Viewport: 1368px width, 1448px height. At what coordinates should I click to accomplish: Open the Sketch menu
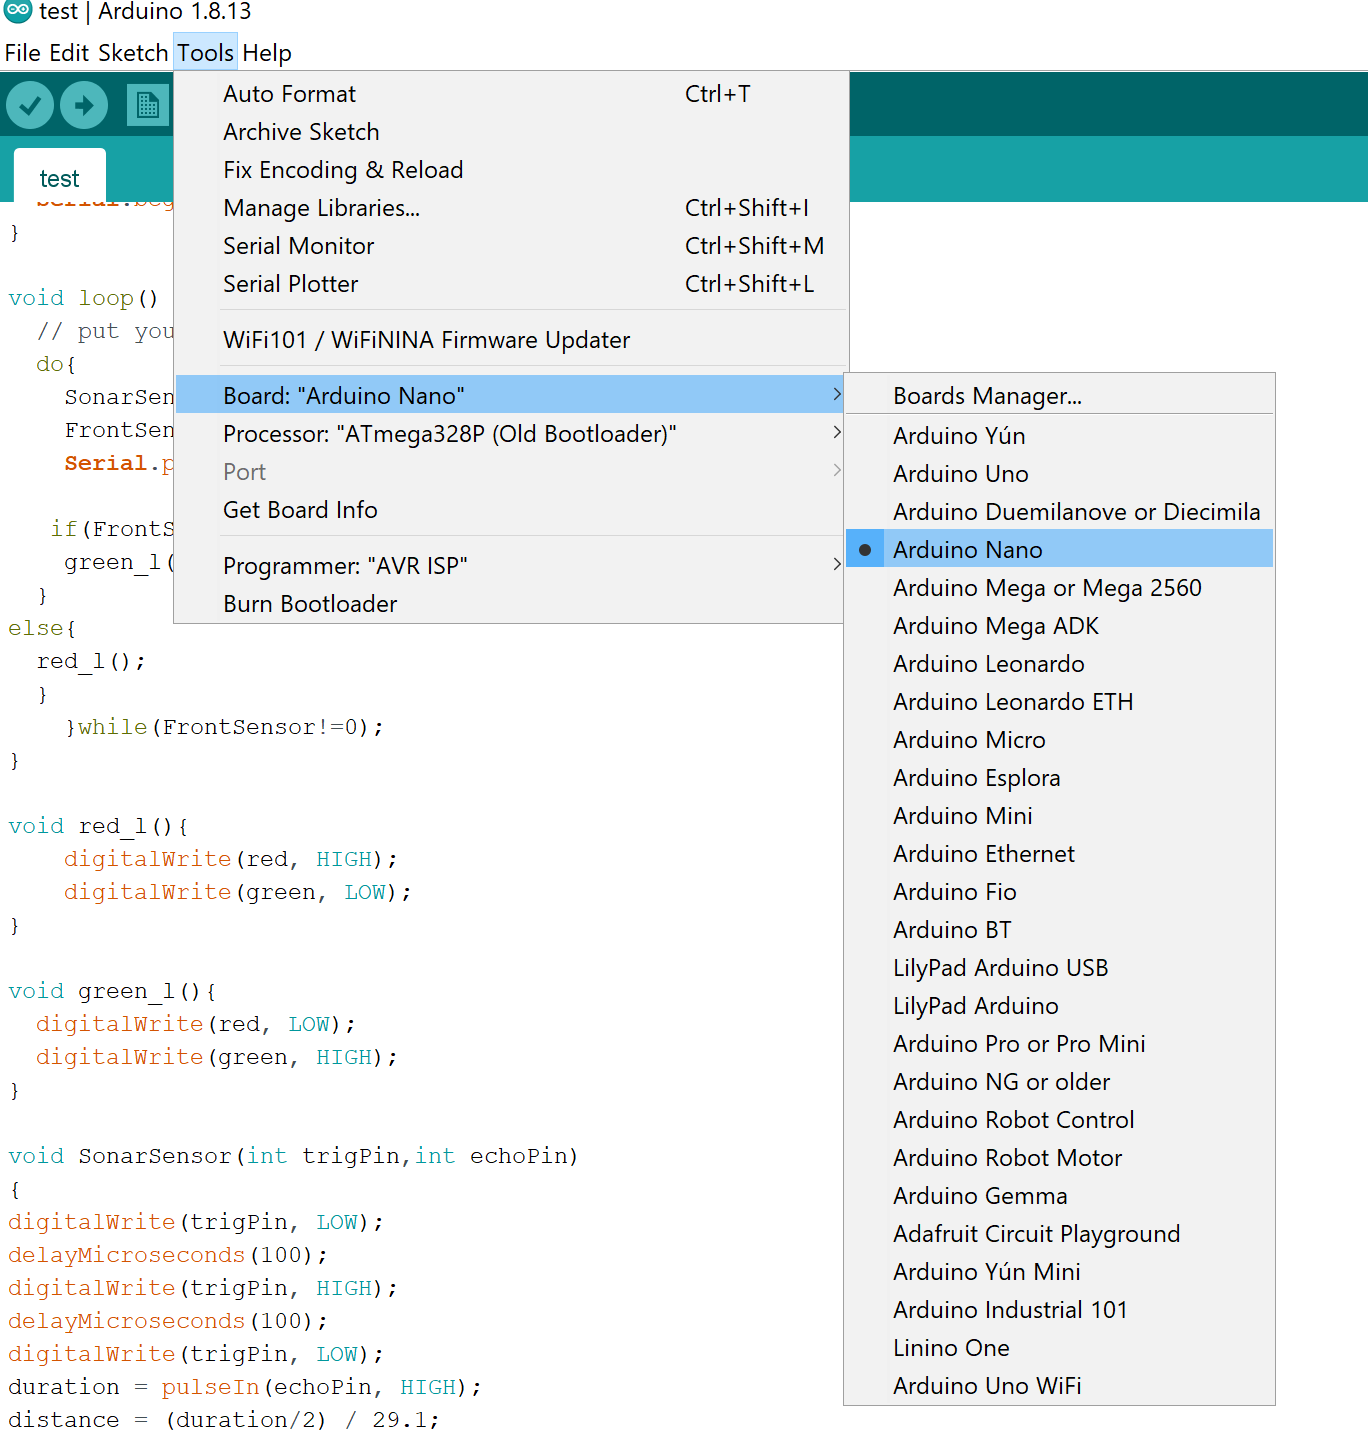(133, 53)
